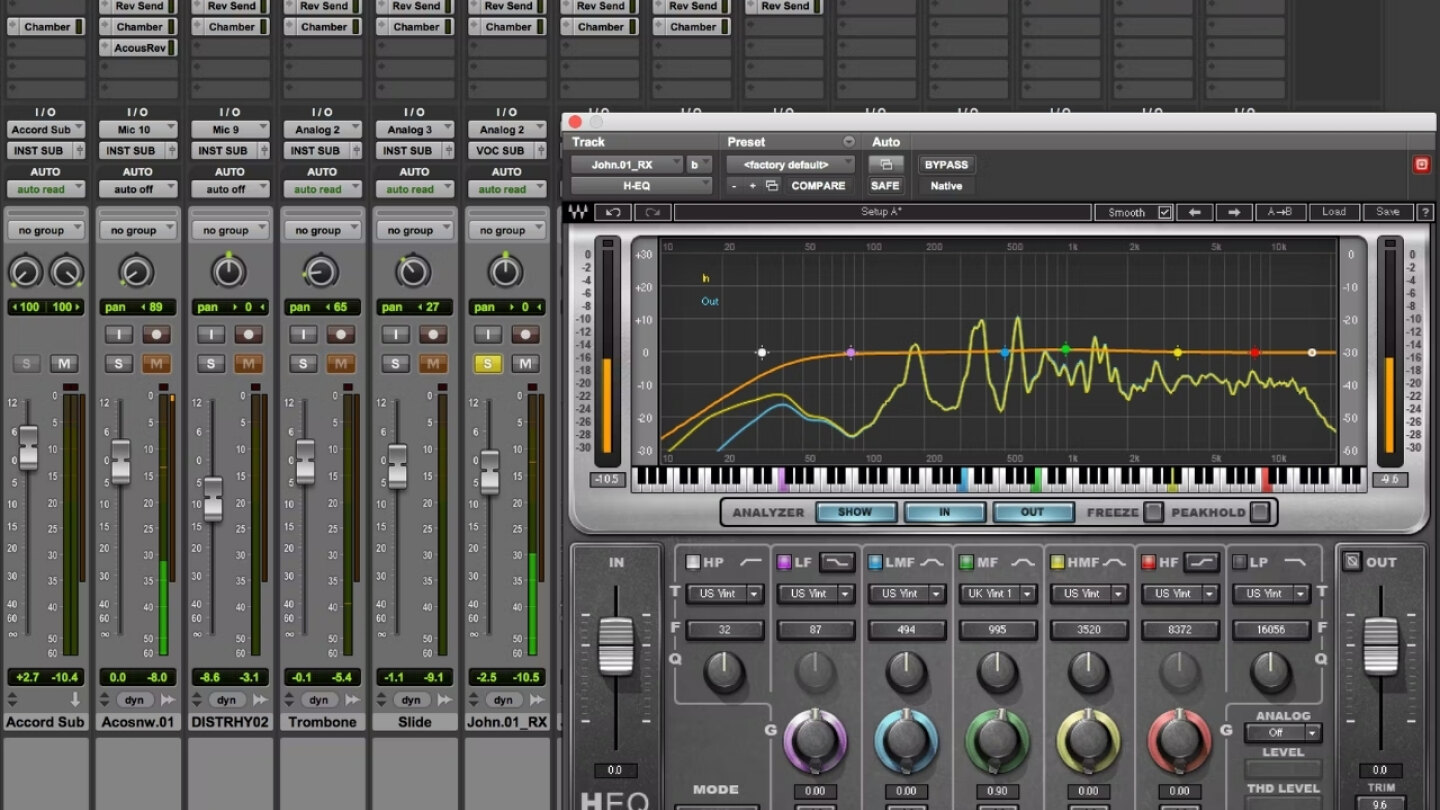Open the factory default preset dropdown
1440x810 pixels.
coord(791,164)
